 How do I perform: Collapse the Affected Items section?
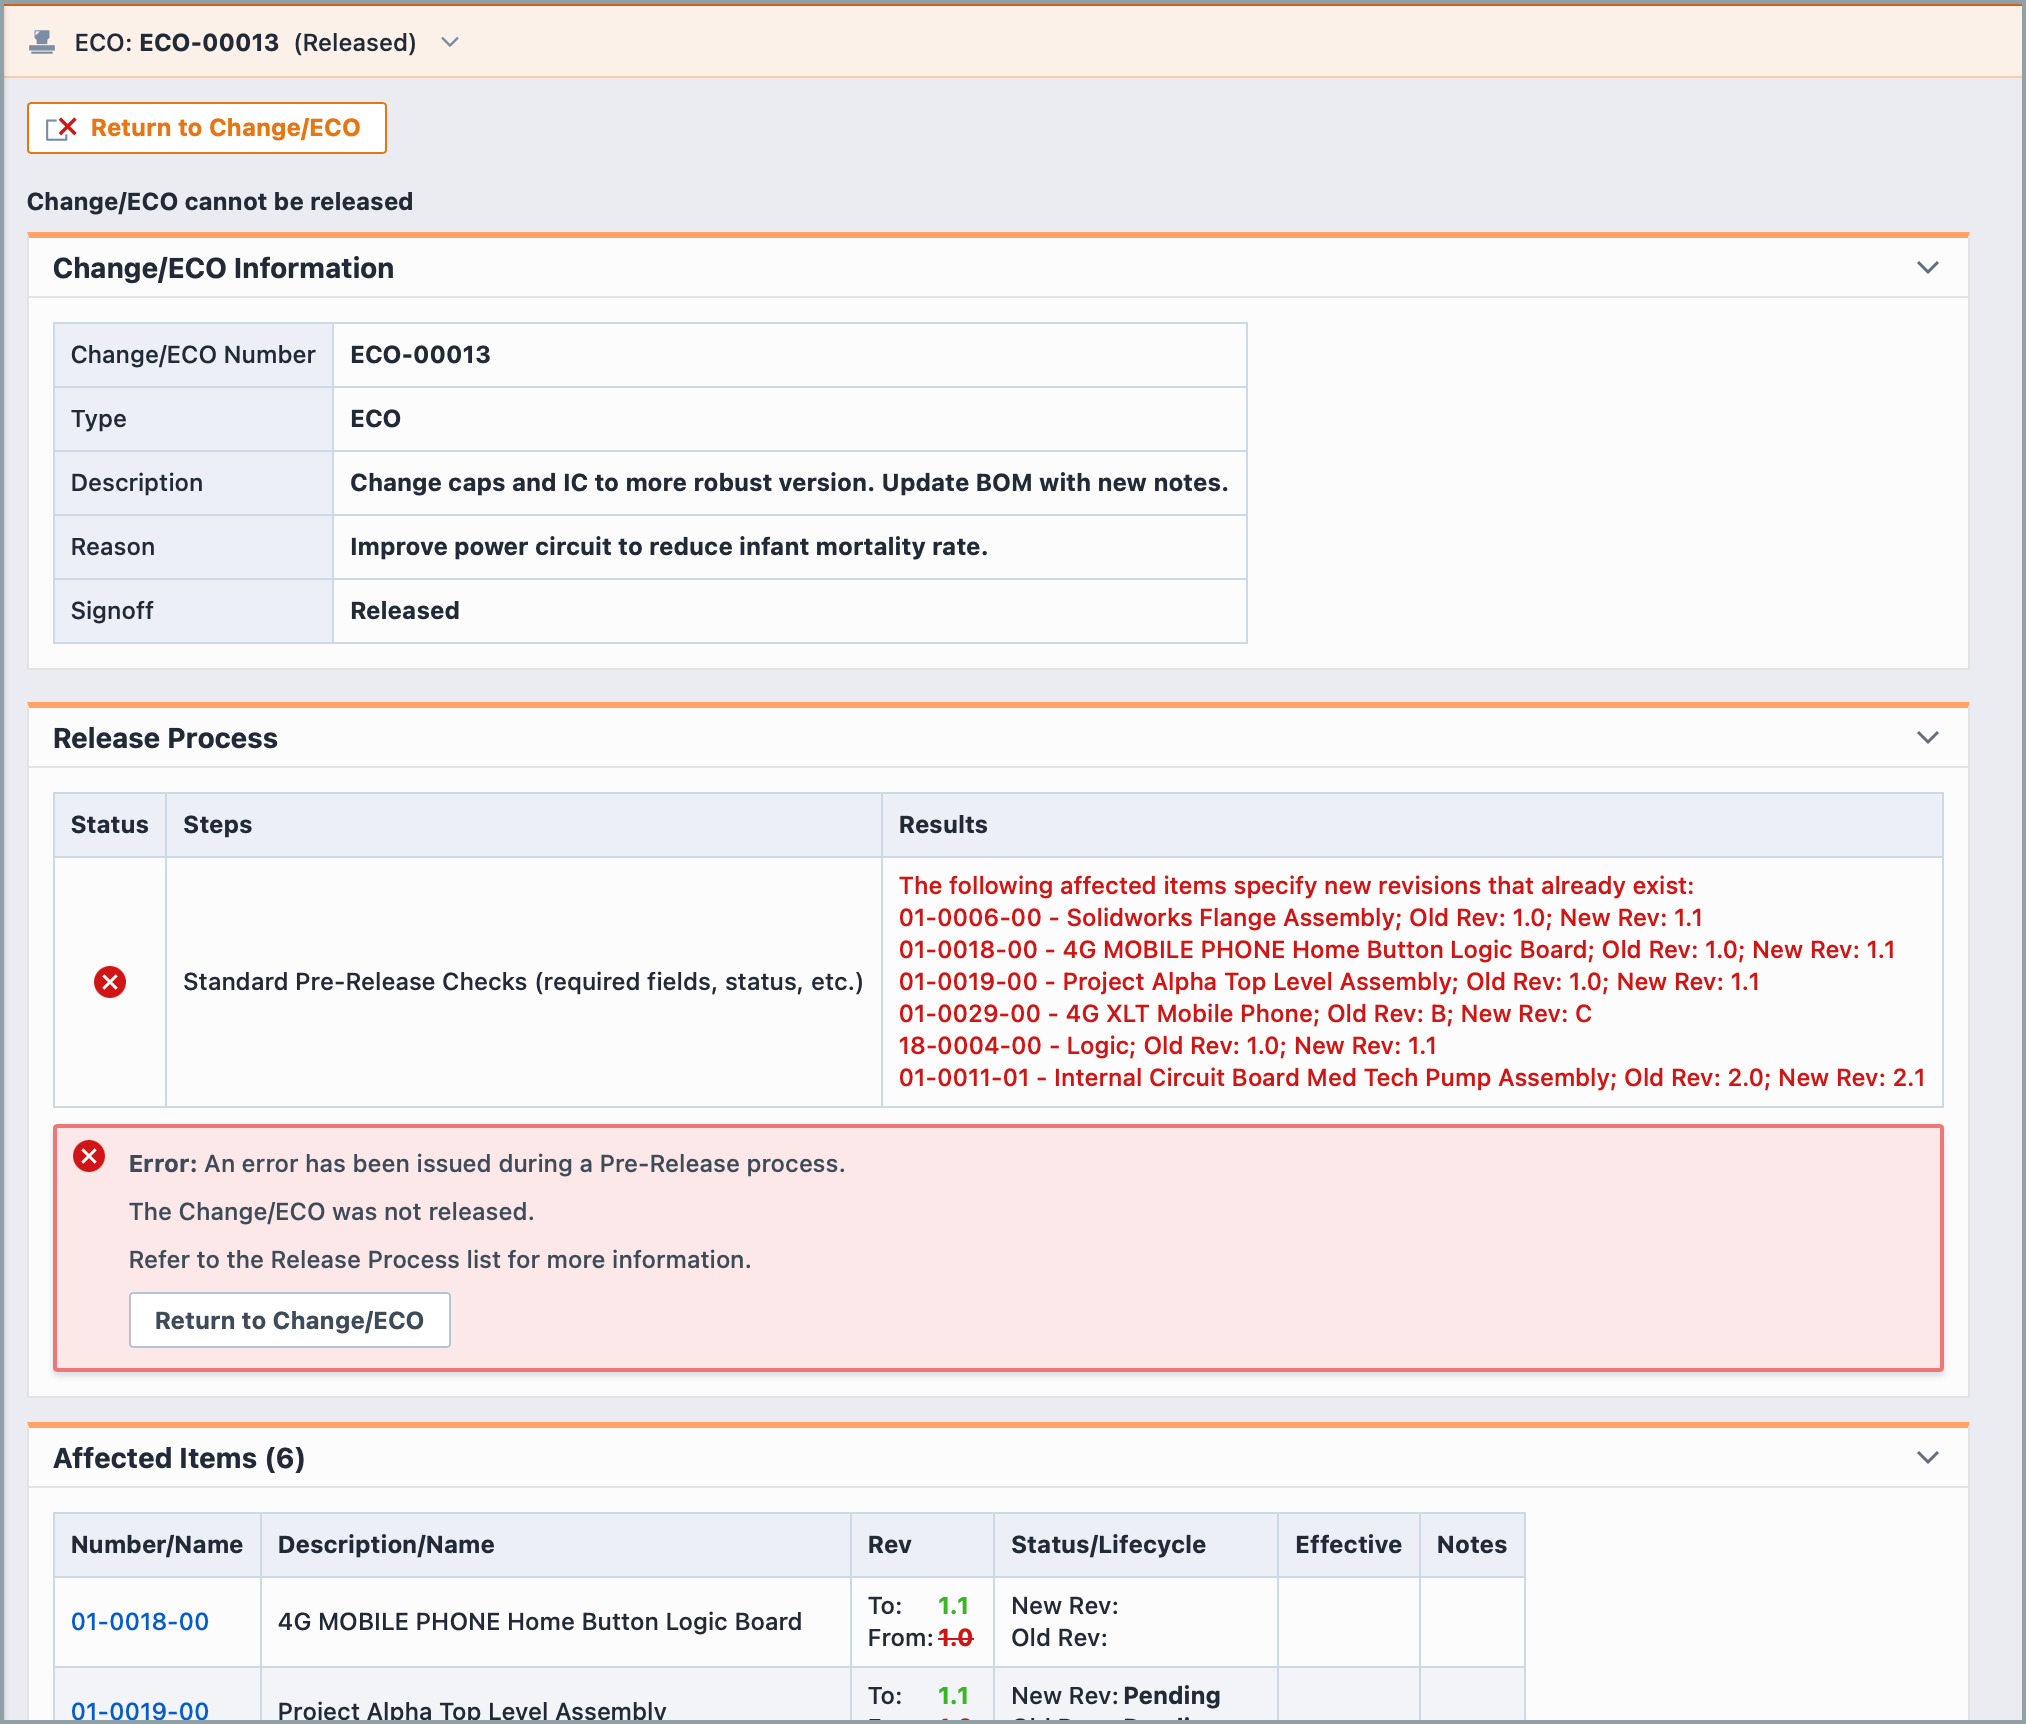1927,1458
